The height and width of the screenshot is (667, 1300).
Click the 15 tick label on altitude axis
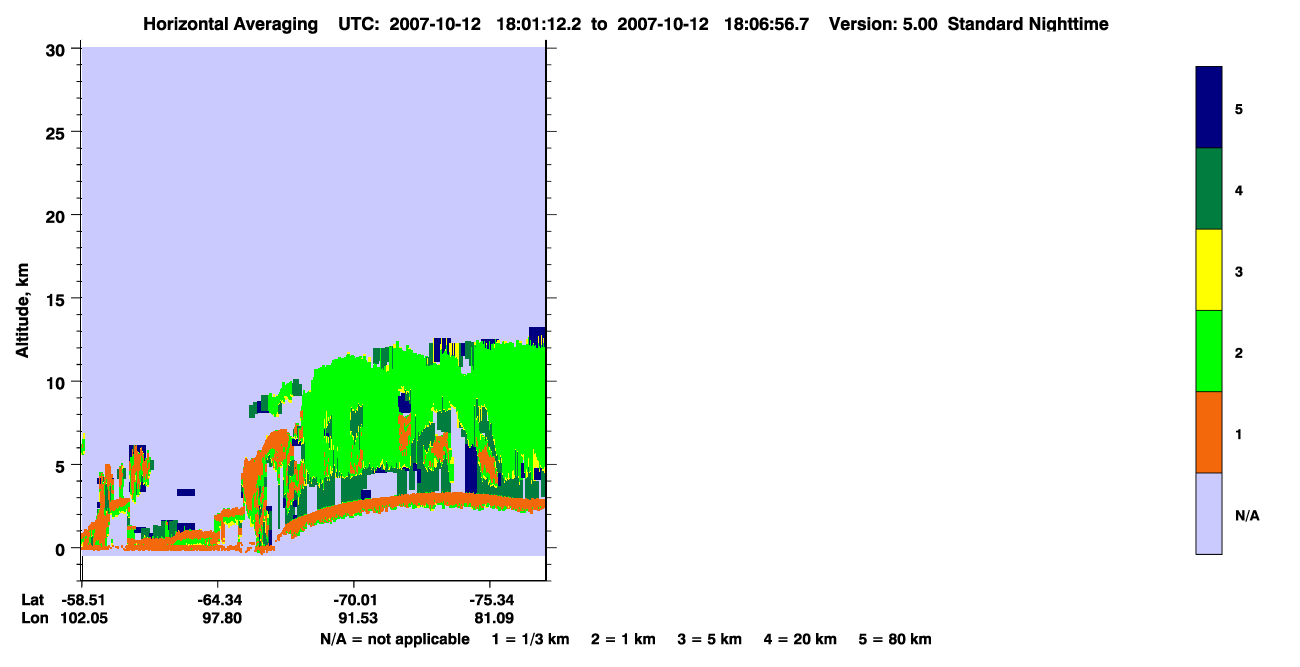[56, 299]
